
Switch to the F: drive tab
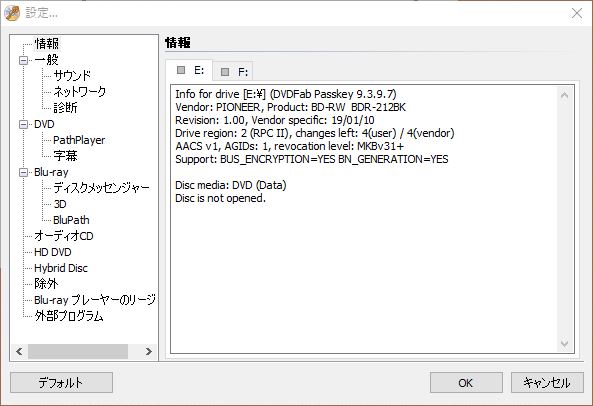[233, 72]
